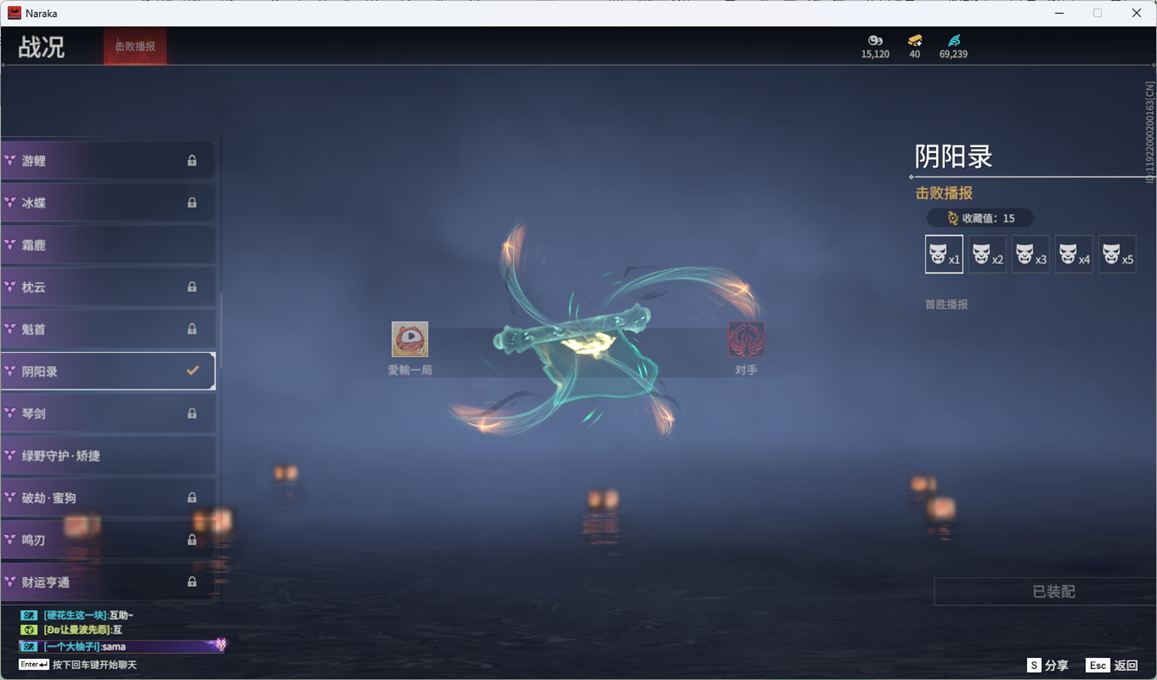The height and width of the screenshot is (680, 1157).
Task: Select the x4 kill mask icon
Action: (x=1074, y=254)
